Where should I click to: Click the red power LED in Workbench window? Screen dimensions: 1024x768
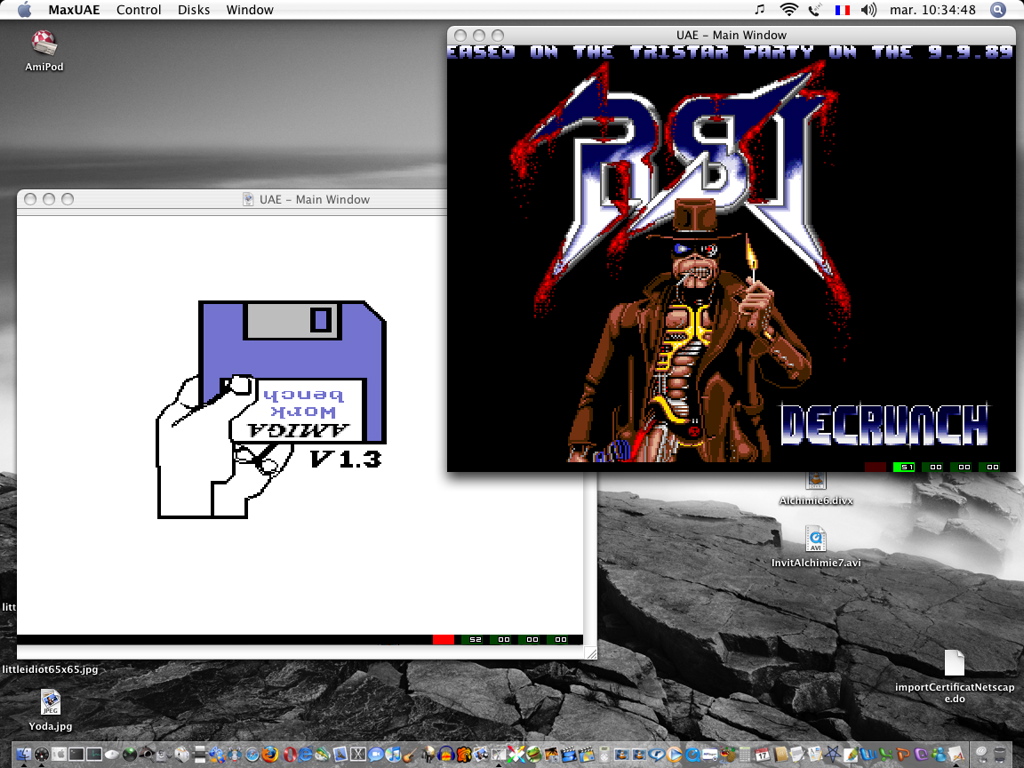coord(443,640)
